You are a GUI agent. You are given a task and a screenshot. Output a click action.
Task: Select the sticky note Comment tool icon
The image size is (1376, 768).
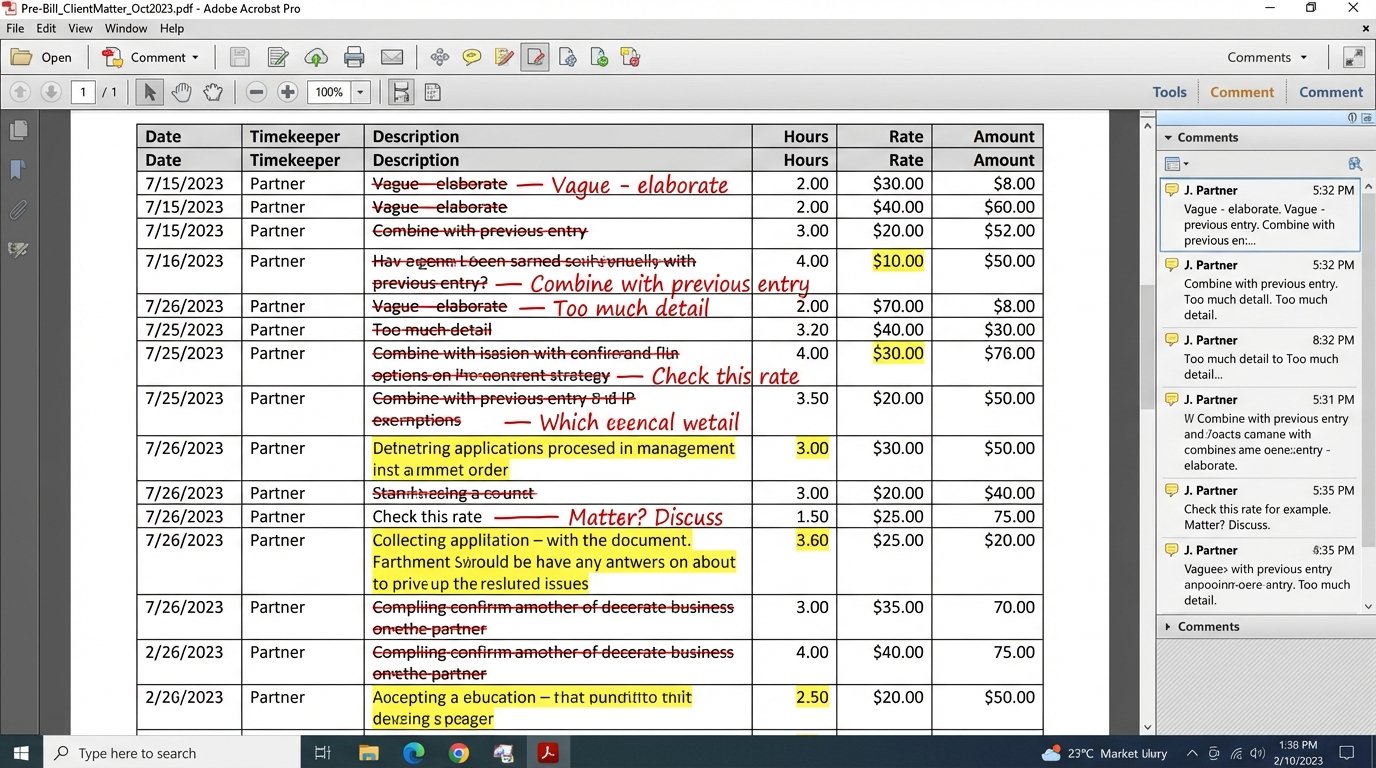click(471, 57)
